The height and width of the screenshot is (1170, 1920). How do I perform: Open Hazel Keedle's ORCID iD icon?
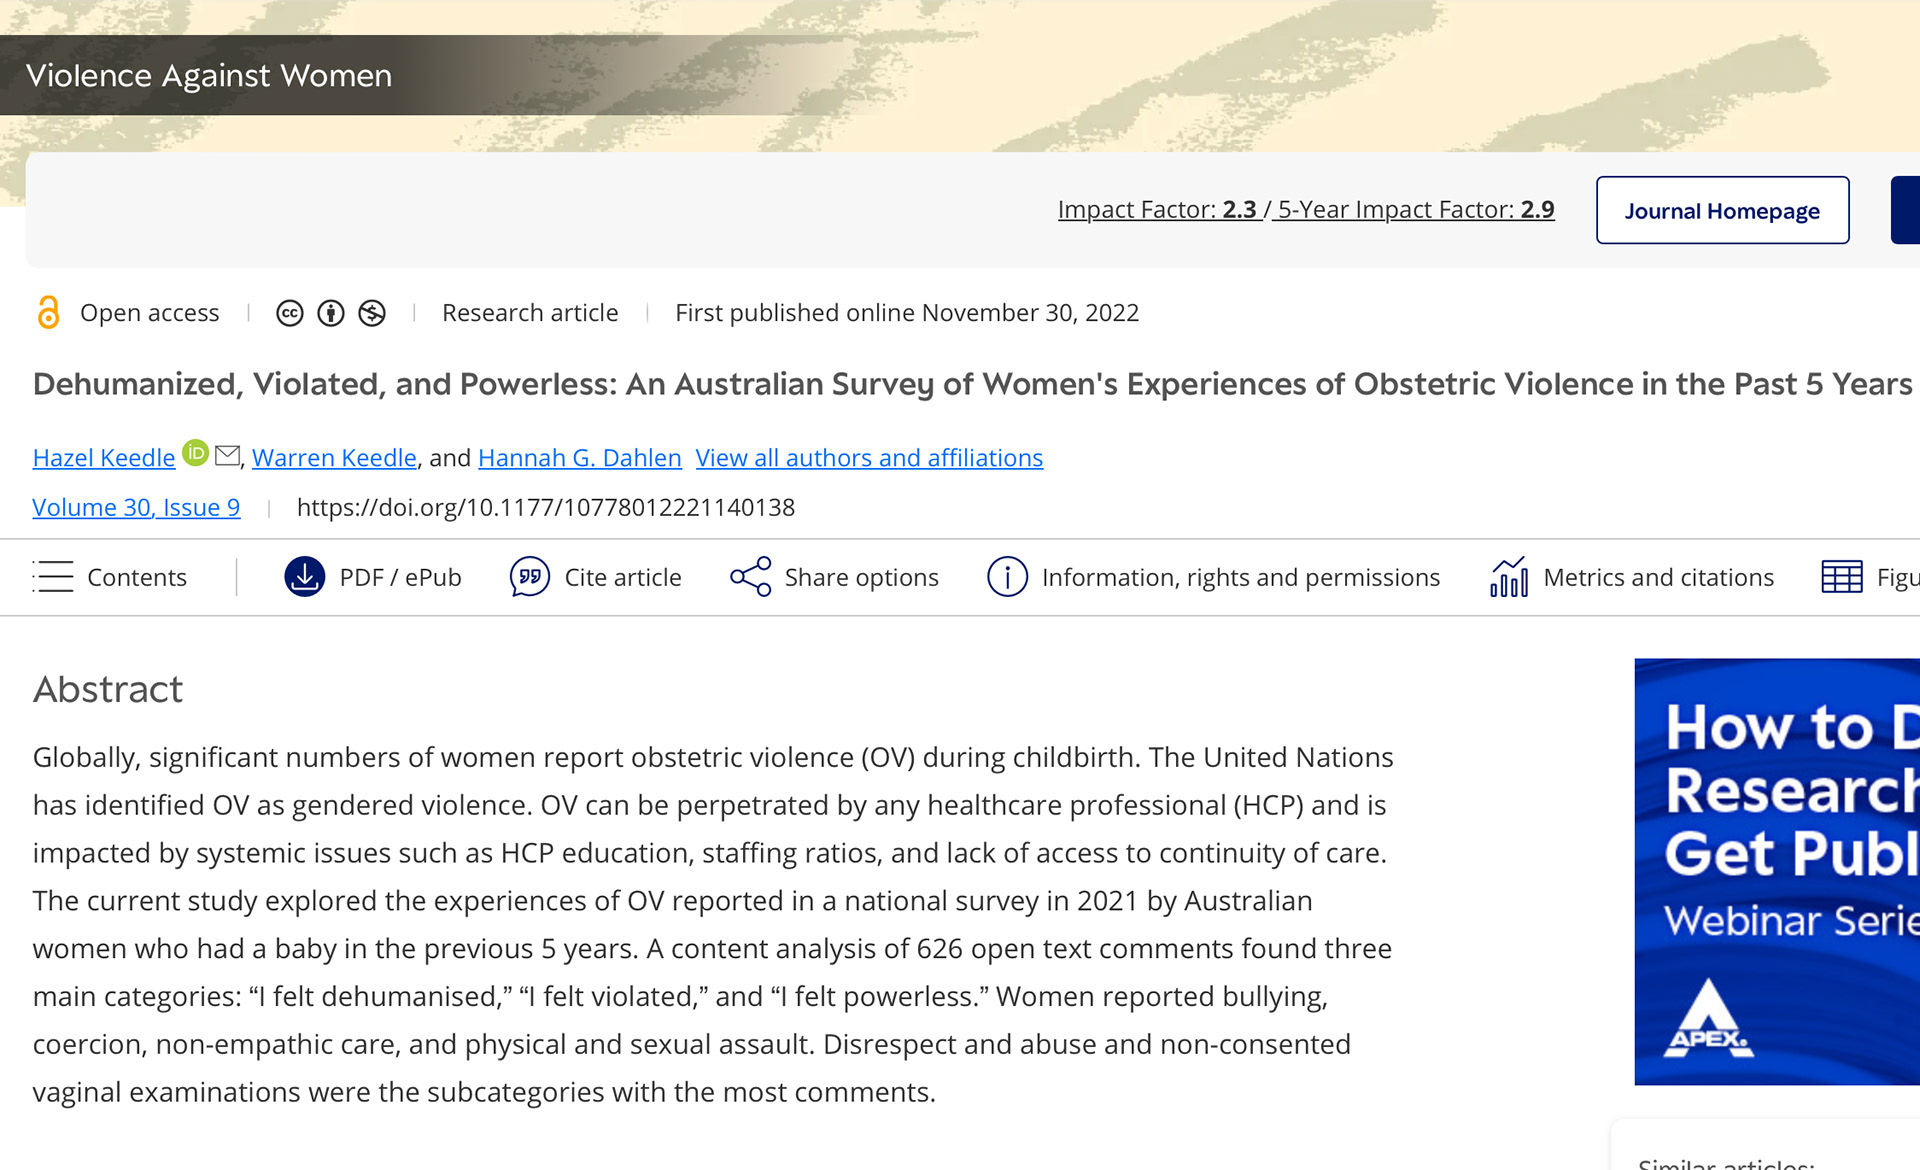(x=196, y=453)
